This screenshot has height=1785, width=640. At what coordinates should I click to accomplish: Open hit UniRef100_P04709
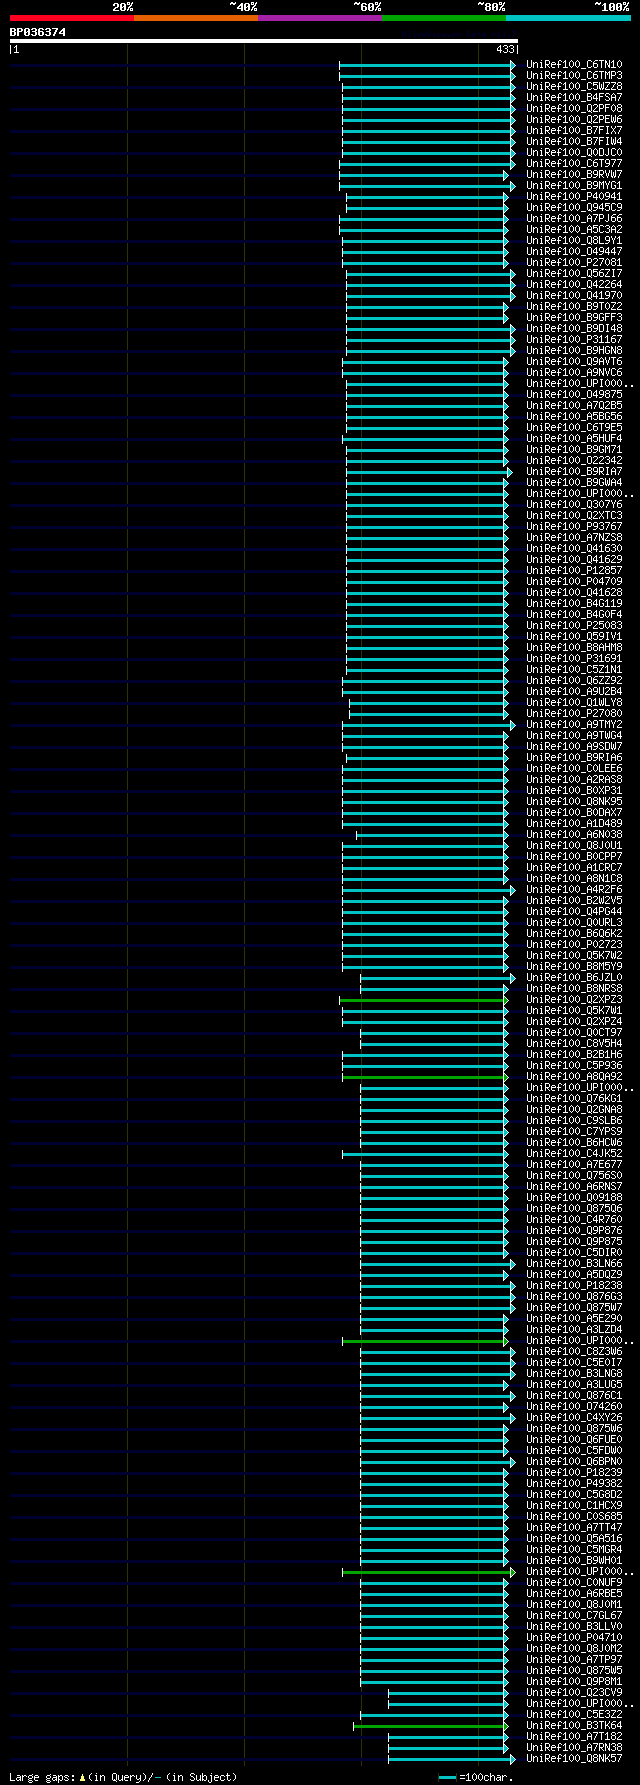[574, 581]
